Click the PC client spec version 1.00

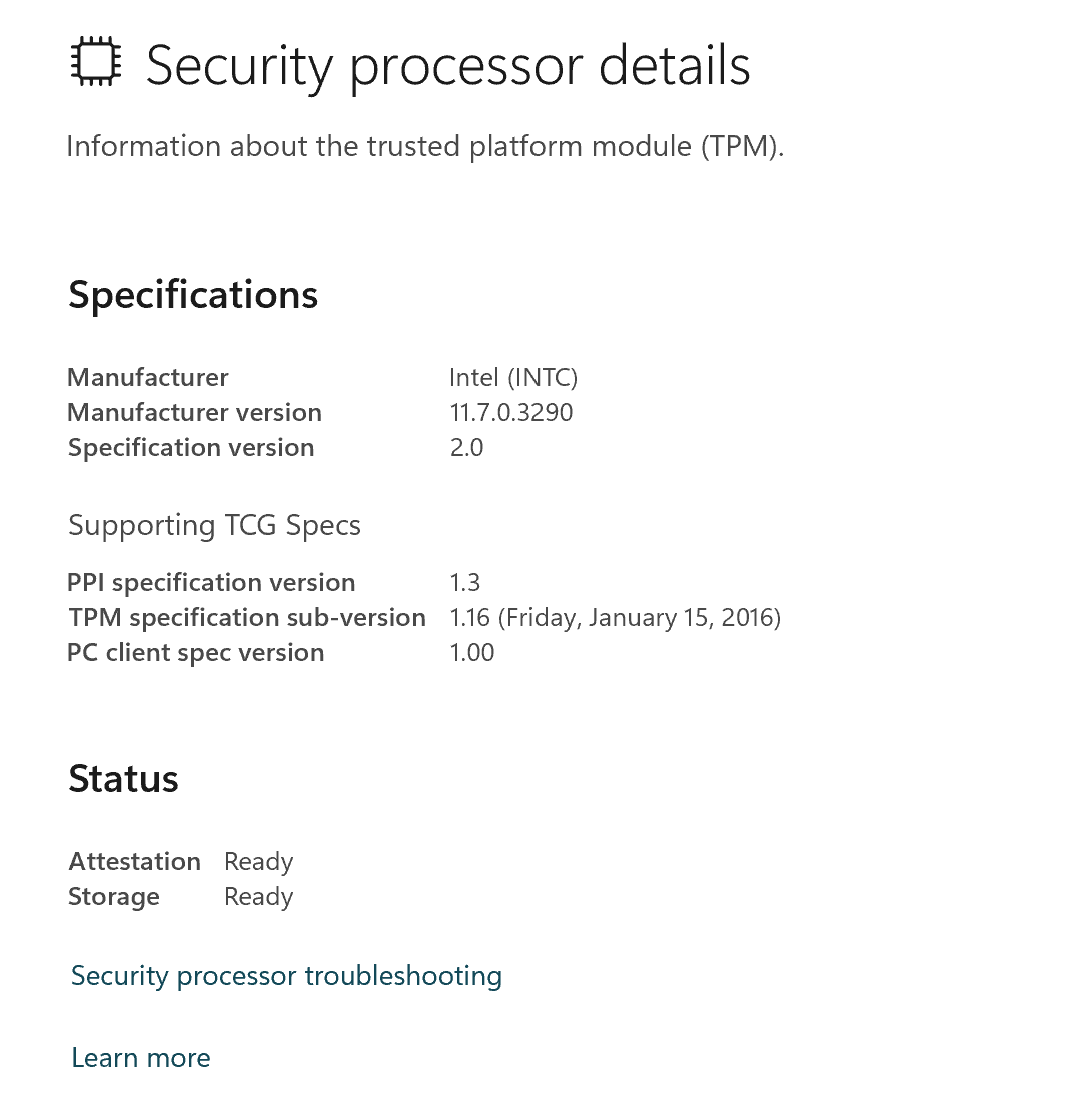(472, 652)
